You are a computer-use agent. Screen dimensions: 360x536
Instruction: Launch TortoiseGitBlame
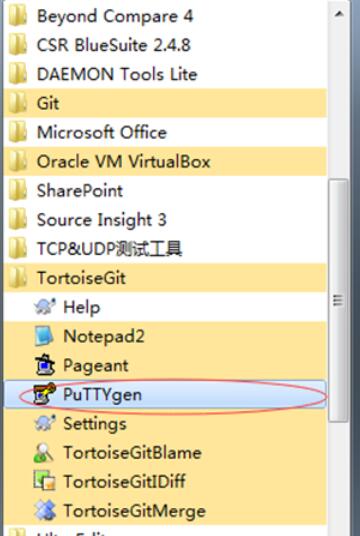[165, 453]
